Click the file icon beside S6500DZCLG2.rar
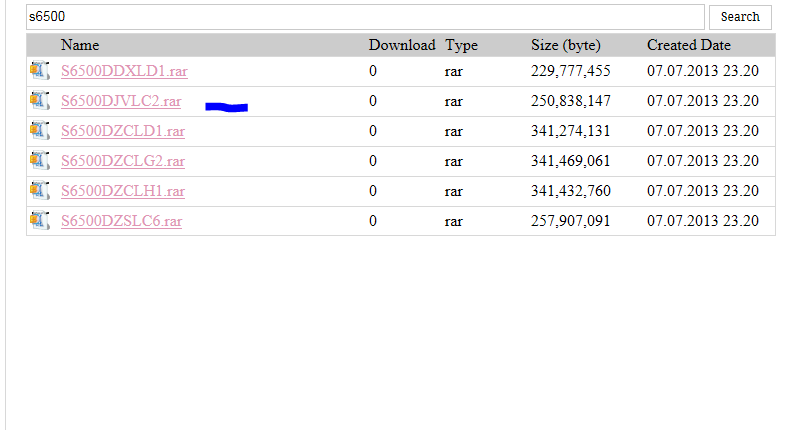 click(40, 160)
